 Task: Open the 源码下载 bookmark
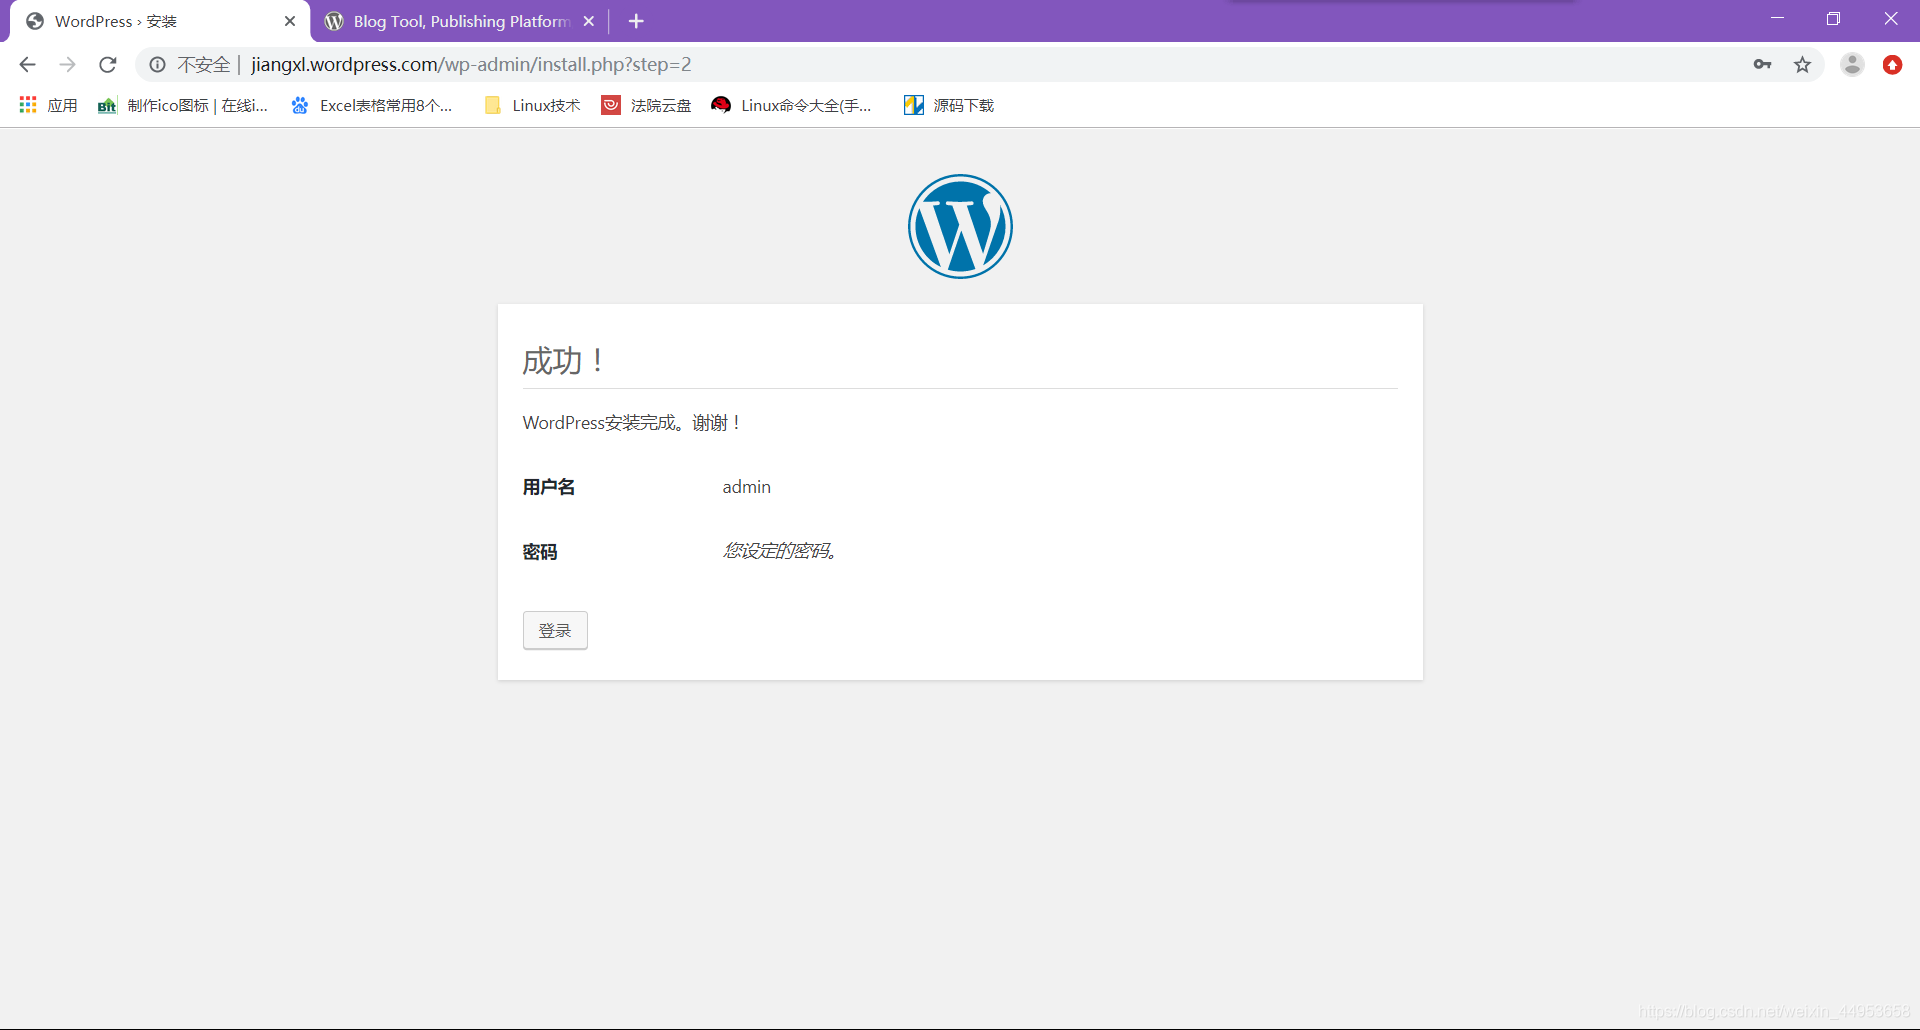coord(949,105)
